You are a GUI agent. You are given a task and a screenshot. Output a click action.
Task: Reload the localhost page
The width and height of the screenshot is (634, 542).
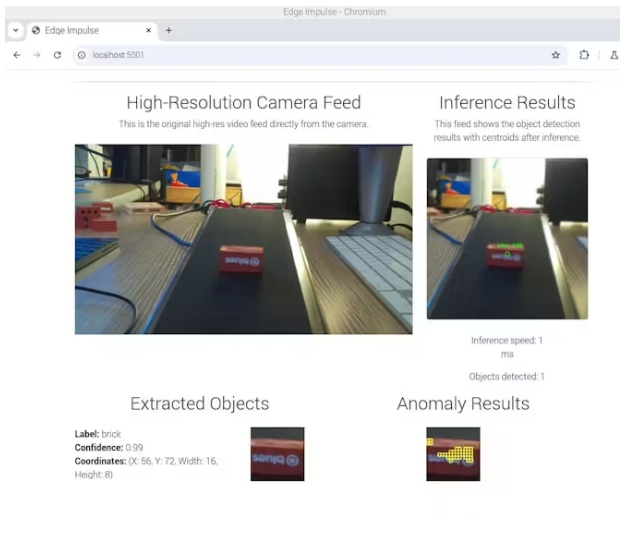click(58, 55)
